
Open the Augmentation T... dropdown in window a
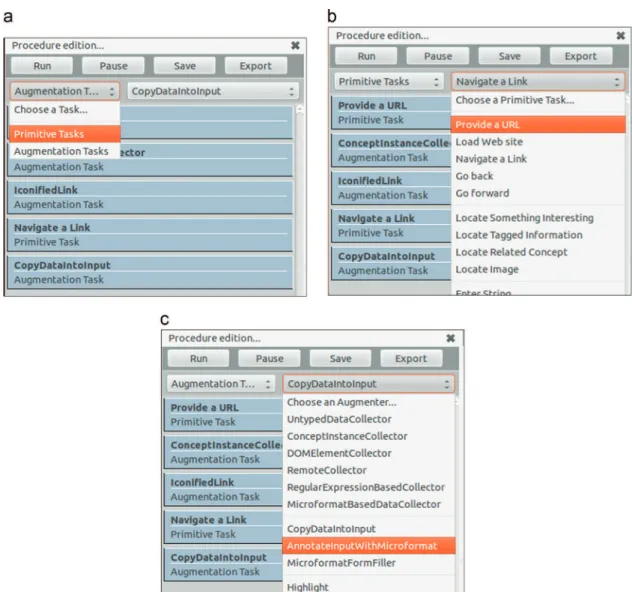(64, 91)
